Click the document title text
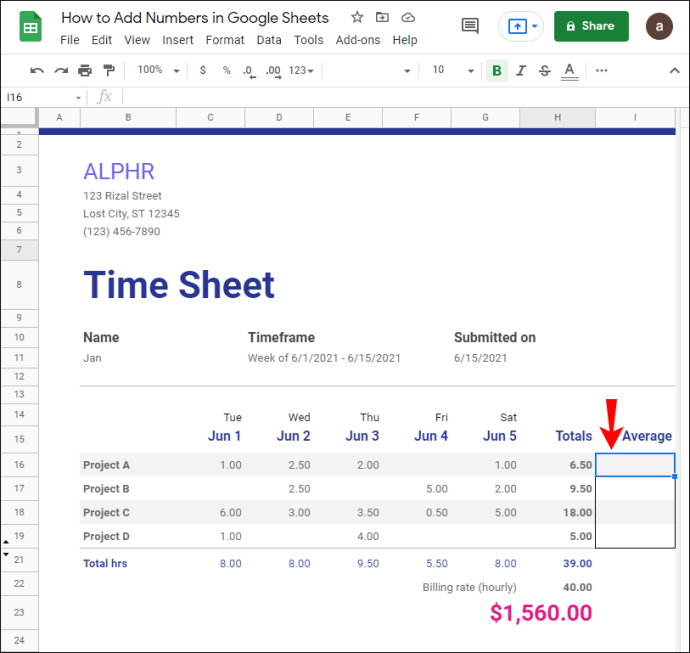This screenshot has height=653, width=690. pyautogui.click(x=195, y=18)
